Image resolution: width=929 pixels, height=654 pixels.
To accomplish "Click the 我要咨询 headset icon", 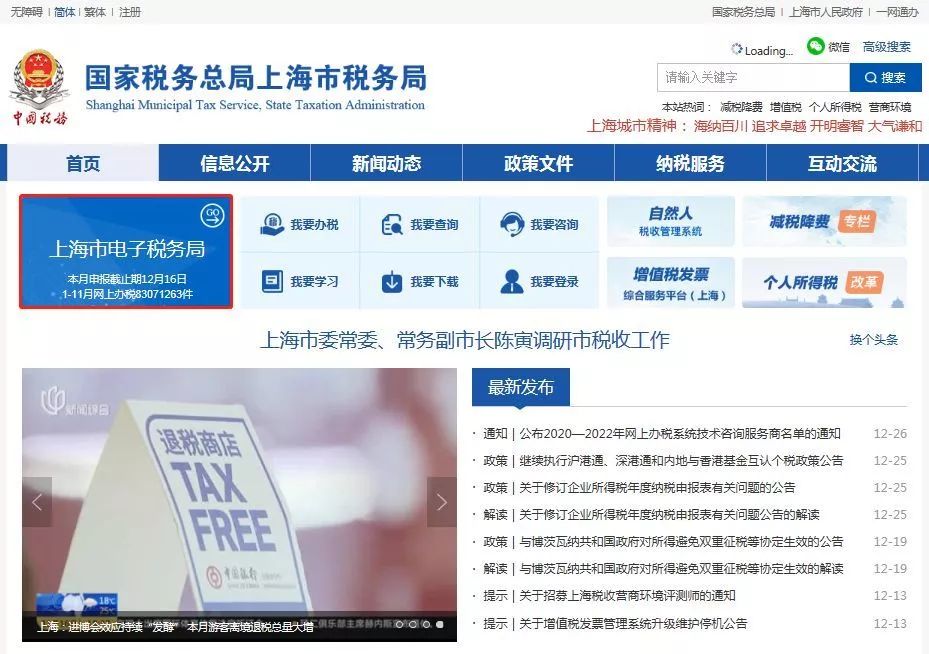I will point(511,225).
